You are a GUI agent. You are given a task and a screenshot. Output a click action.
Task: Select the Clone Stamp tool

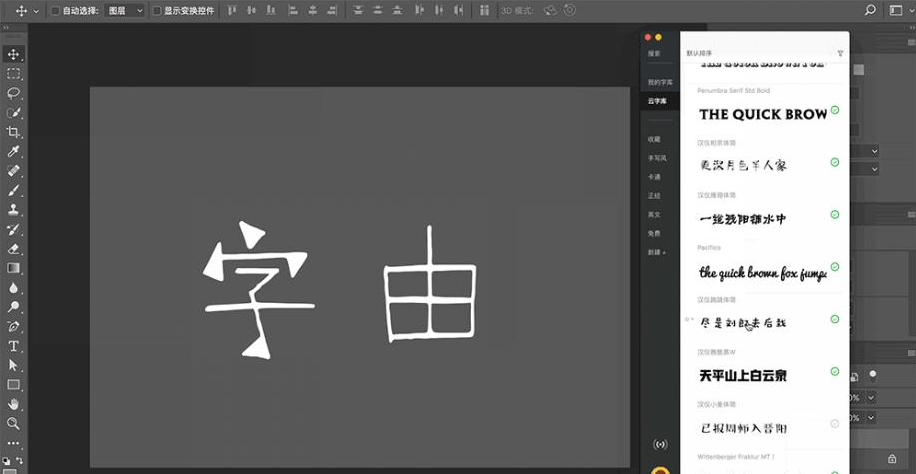(13, 209)
